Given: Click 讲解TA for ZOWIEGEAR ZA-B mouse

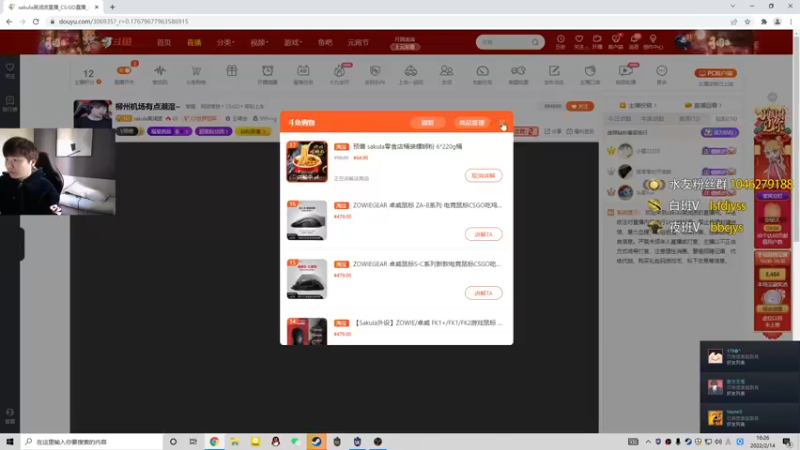Looking at the screenshot, I should (483, 234).
